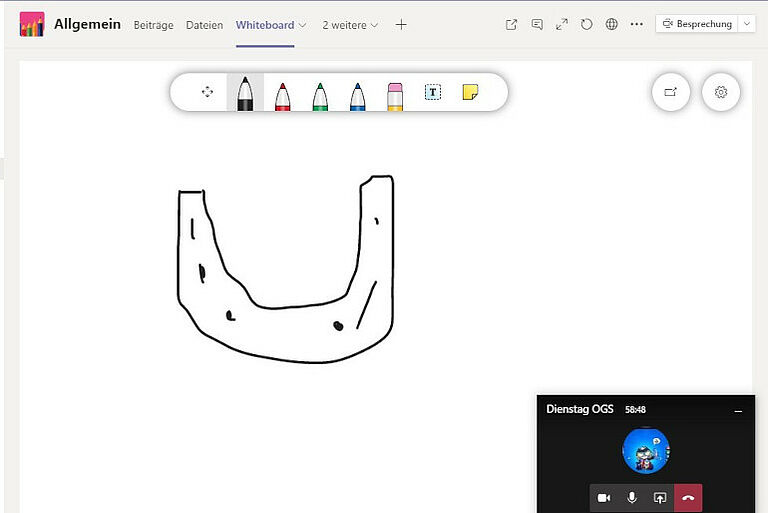Start a meeting with Besprechung button
Image resolution: width=768 pixels, height=513 pixels.
697,24
